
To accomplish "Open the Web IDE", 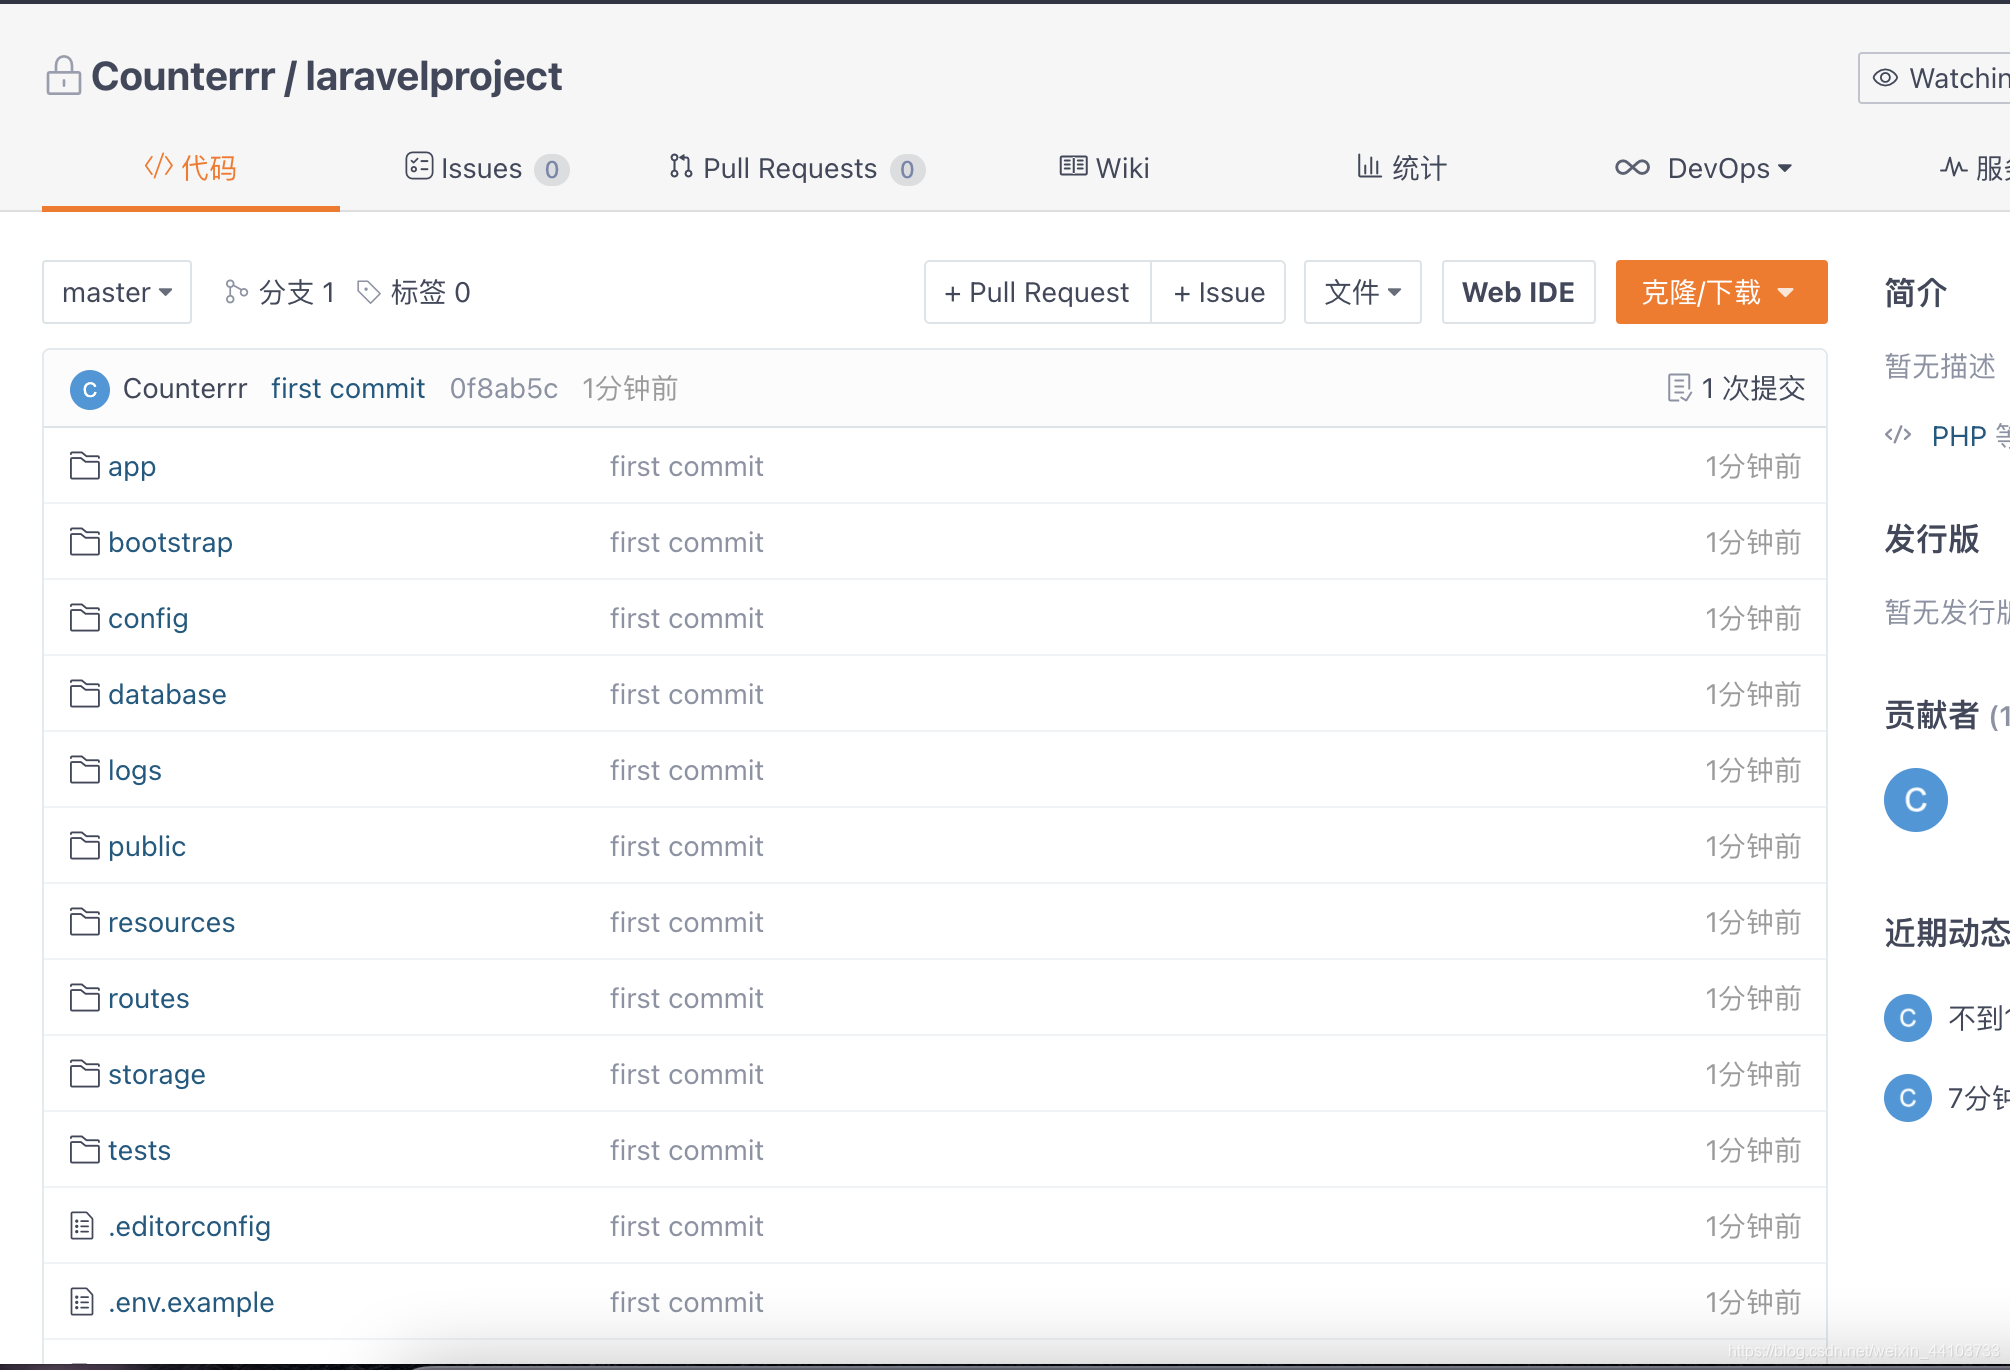I will [1518, 292].
